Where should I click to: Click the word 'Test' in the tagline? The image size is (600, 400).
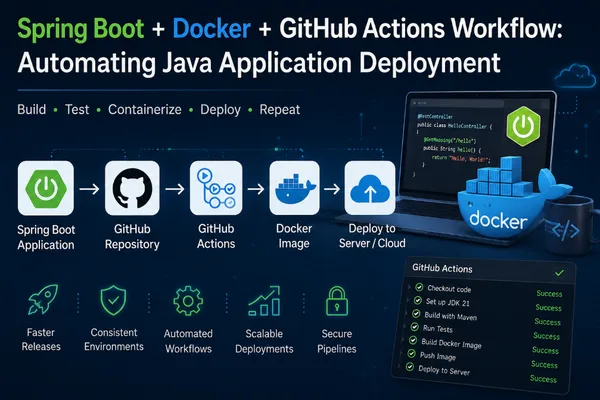pos(77,109)
